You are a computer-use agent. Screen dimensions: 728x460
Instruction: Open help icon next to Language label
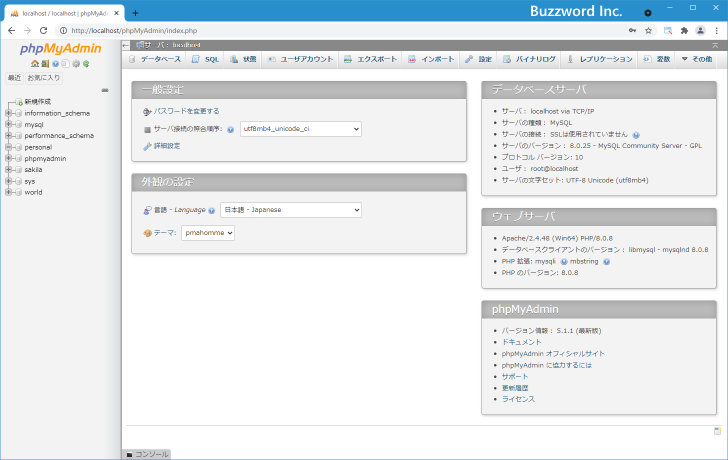click(x=211, y=210)
